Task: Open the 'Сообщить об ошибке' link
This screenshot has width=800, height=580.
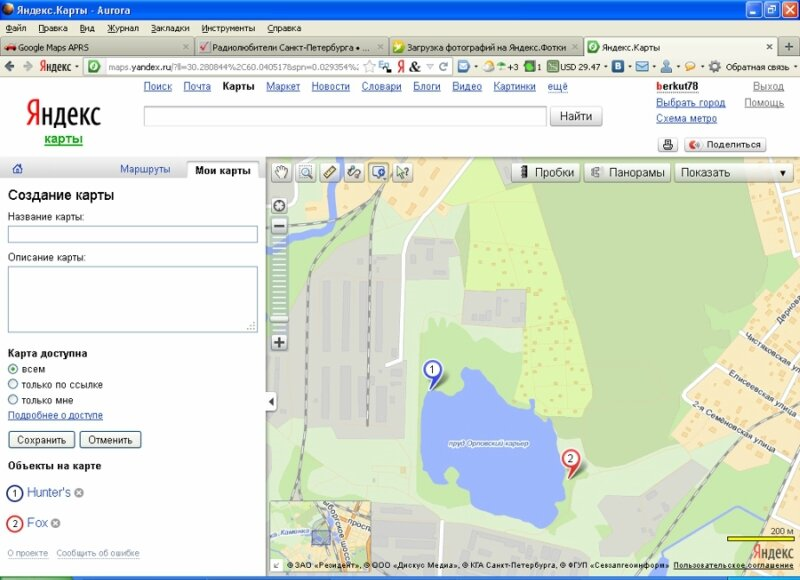Action: pos(97,553)
